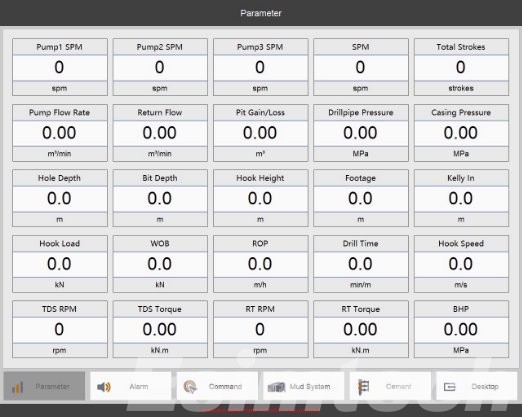Select the Pump1 SPM value field

[60, 68]
